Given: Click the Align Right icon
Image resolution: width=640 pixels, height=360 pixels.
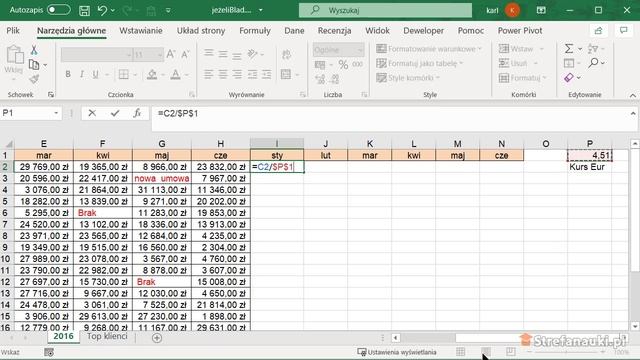Looking at the screenshot, I should (x=237, y=74).
